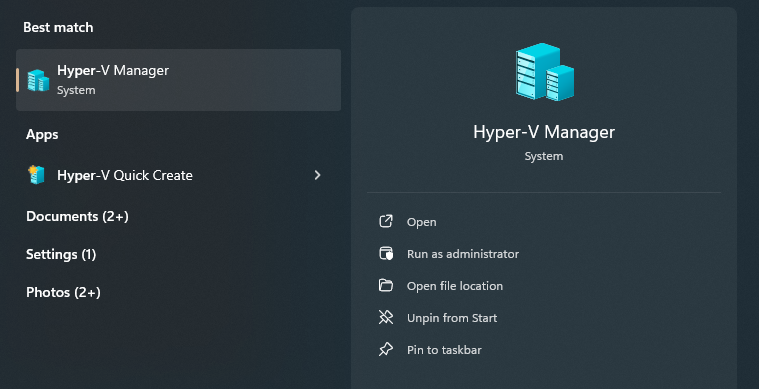Expand the Documents (2+) category
The height and width of the screenshot is (389, 759).
pyautogui.click(x=77, y=216)
